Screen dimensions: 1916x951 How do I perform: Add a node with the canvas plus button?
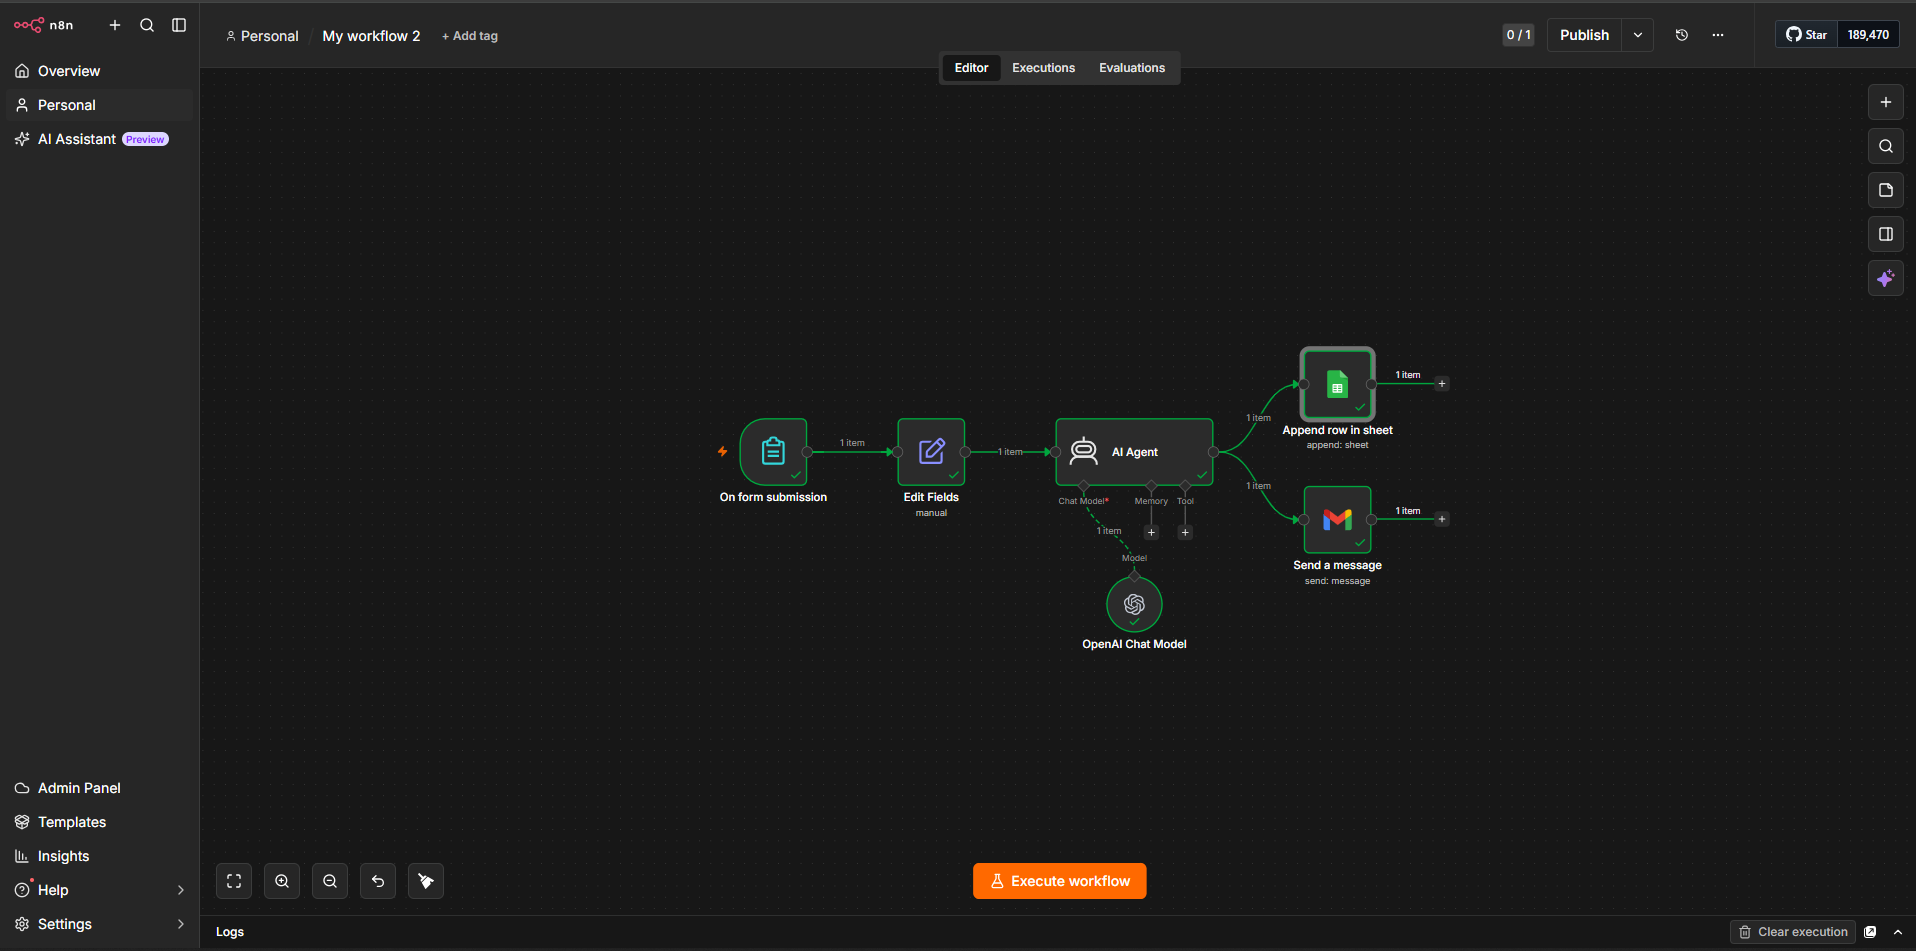click(1886, 102)
